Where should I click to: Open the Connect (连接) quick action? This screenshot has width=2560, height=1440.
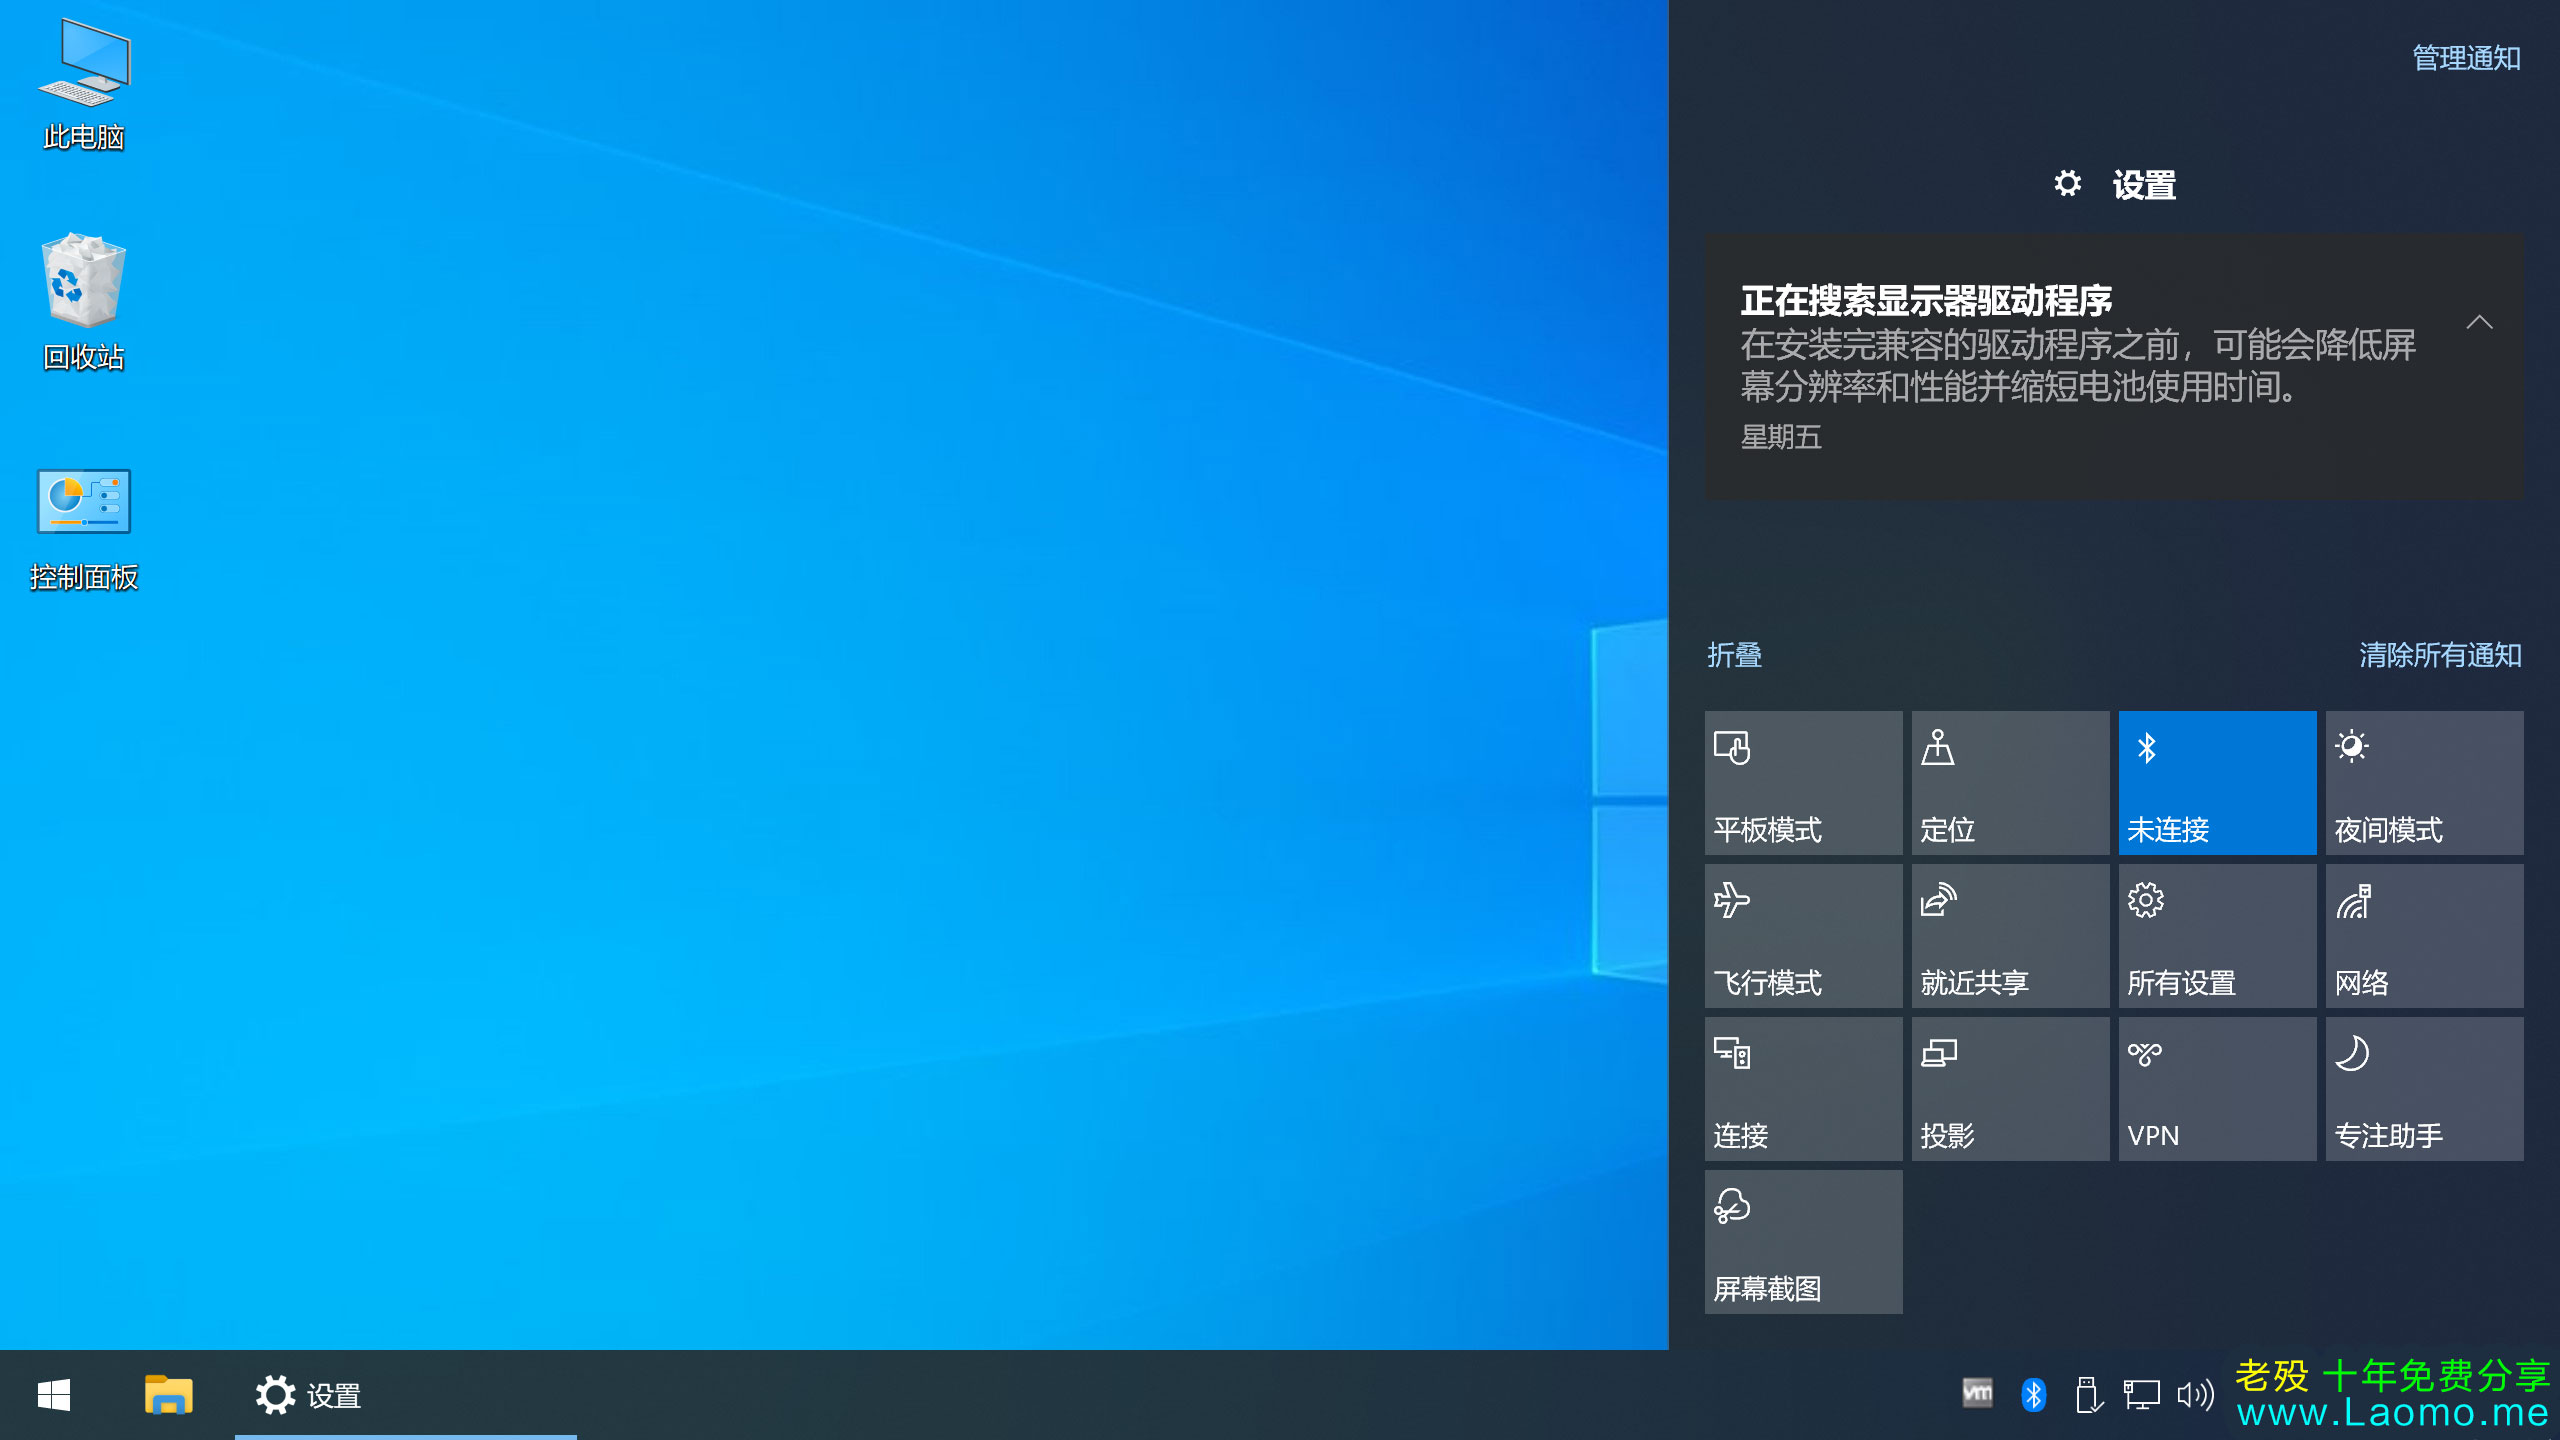1803,1089
